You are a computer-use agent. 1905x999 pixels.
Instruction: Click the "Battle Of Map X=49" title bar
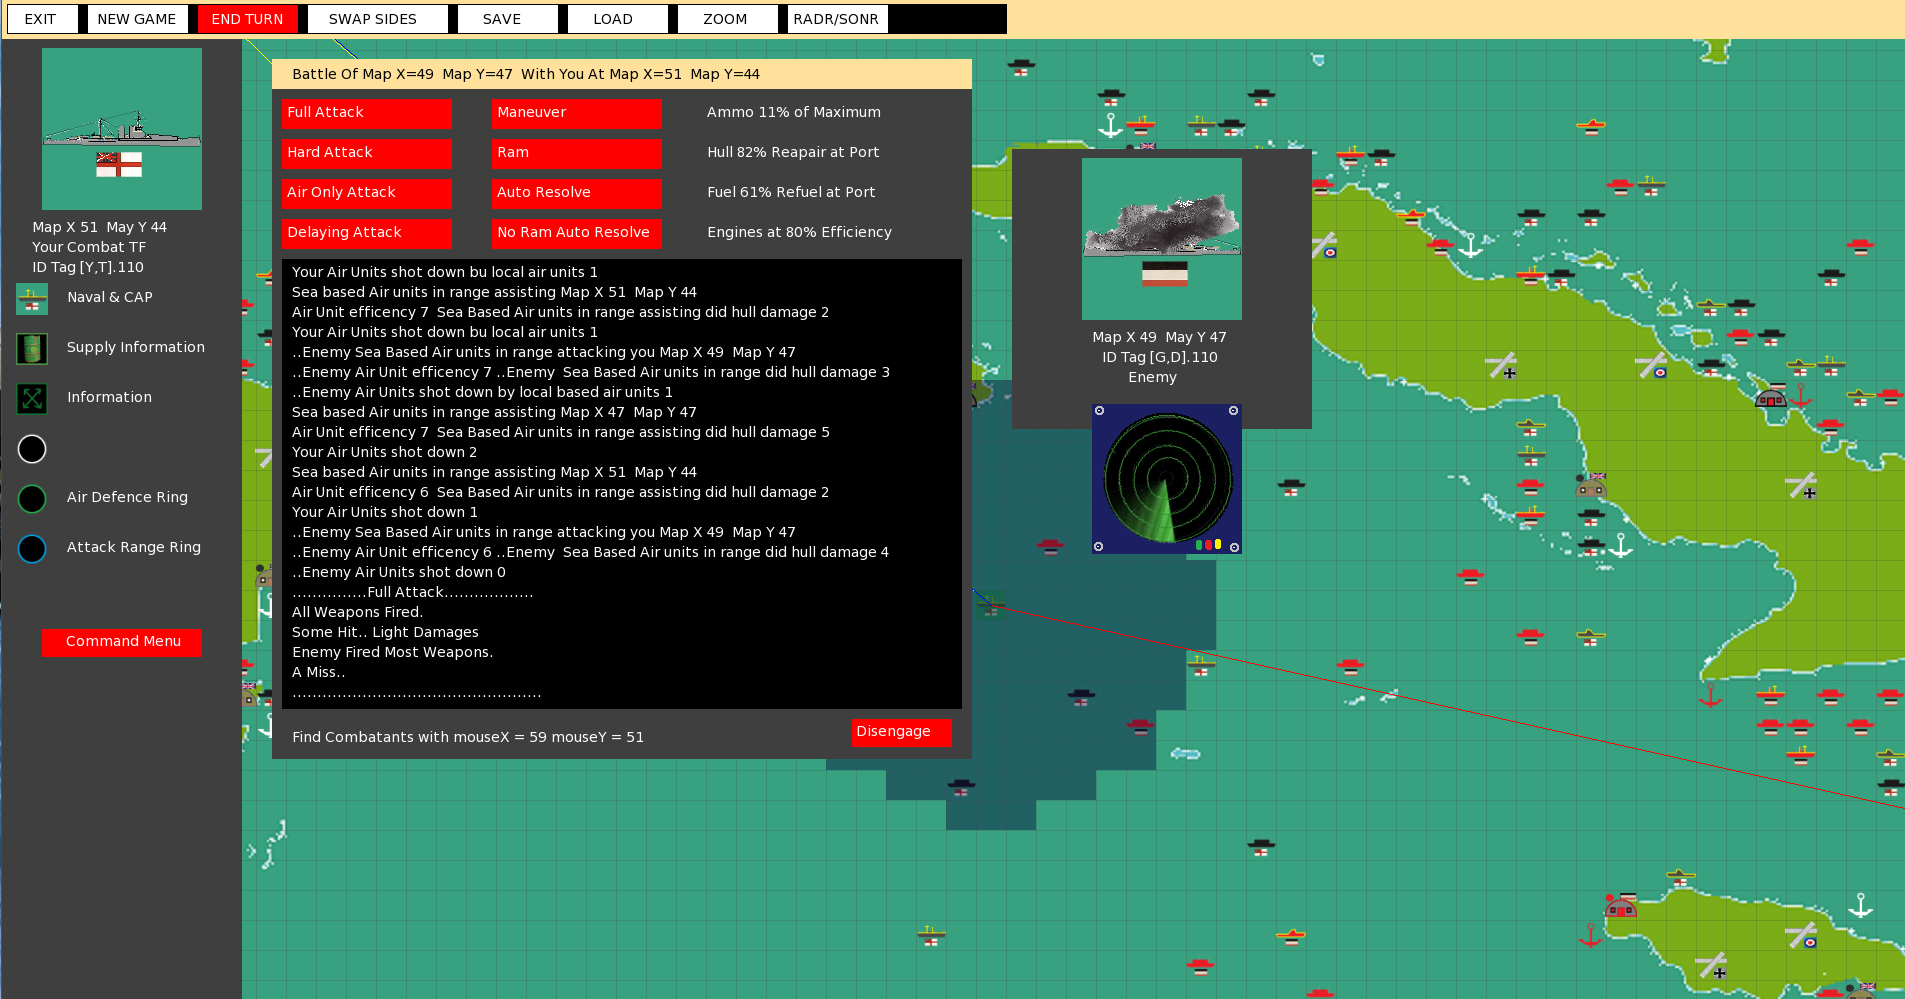point(622,74)
